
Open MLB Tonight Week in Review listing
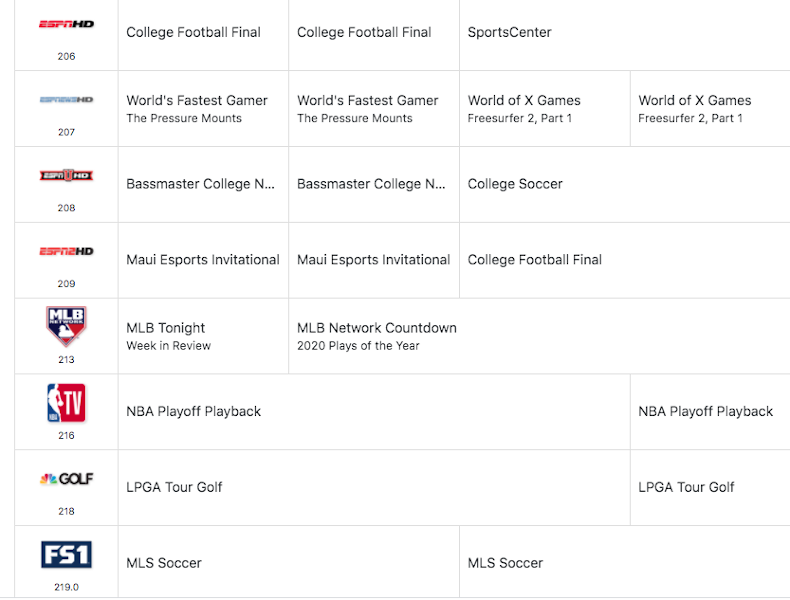pos(168,336)
